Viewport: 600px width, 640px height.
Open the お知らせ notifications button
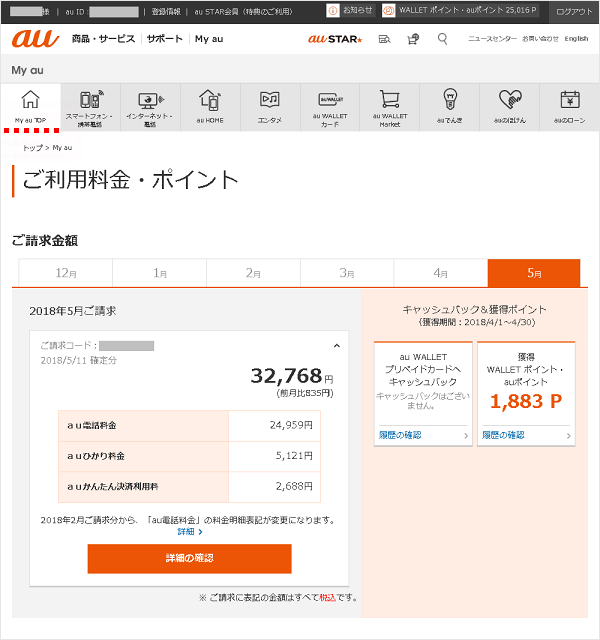[x=351, y=10]
